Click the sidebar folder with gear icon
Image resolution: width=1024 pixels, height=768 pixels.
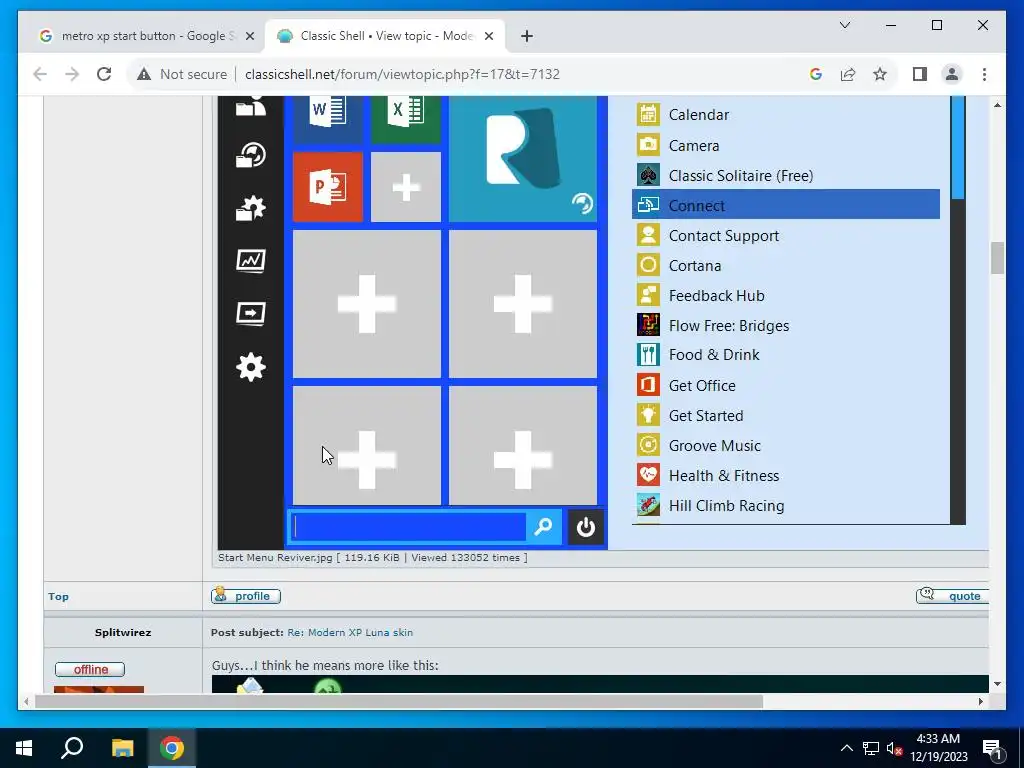point(251,208)
